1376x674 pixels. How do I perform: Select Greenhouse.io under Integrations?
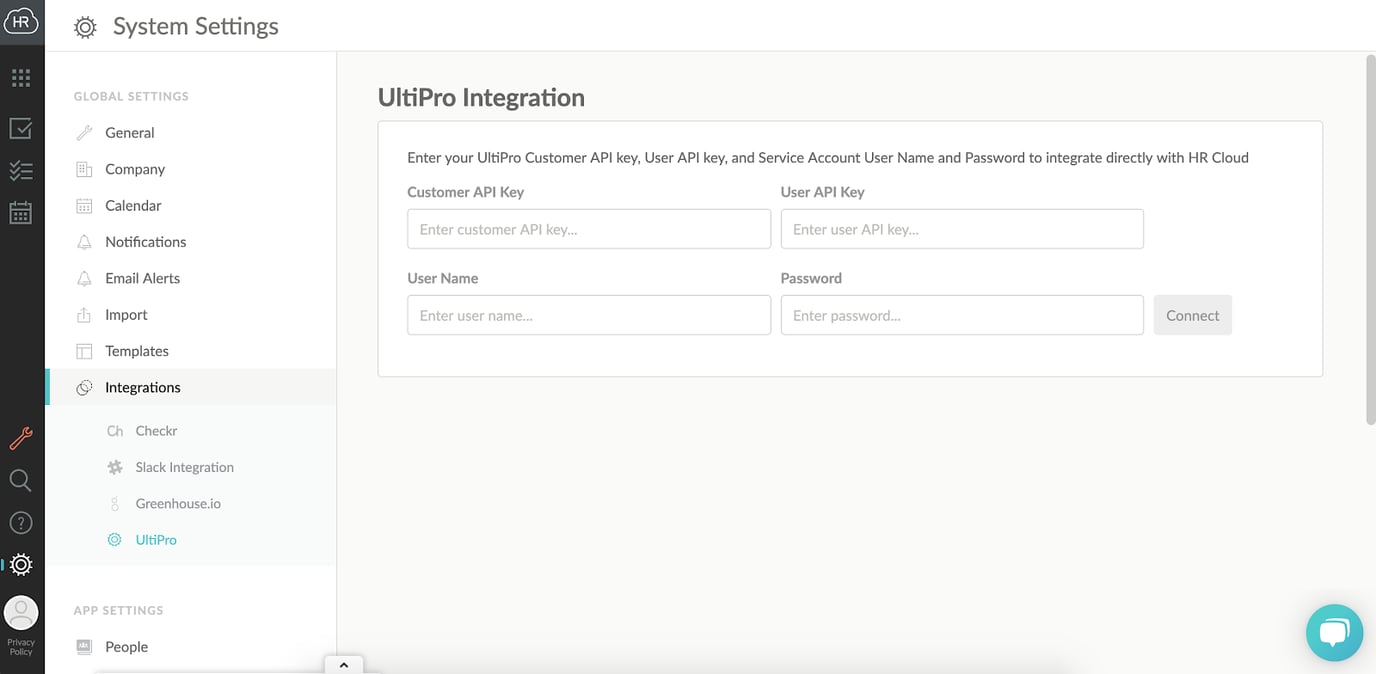(x=177, y=503)
